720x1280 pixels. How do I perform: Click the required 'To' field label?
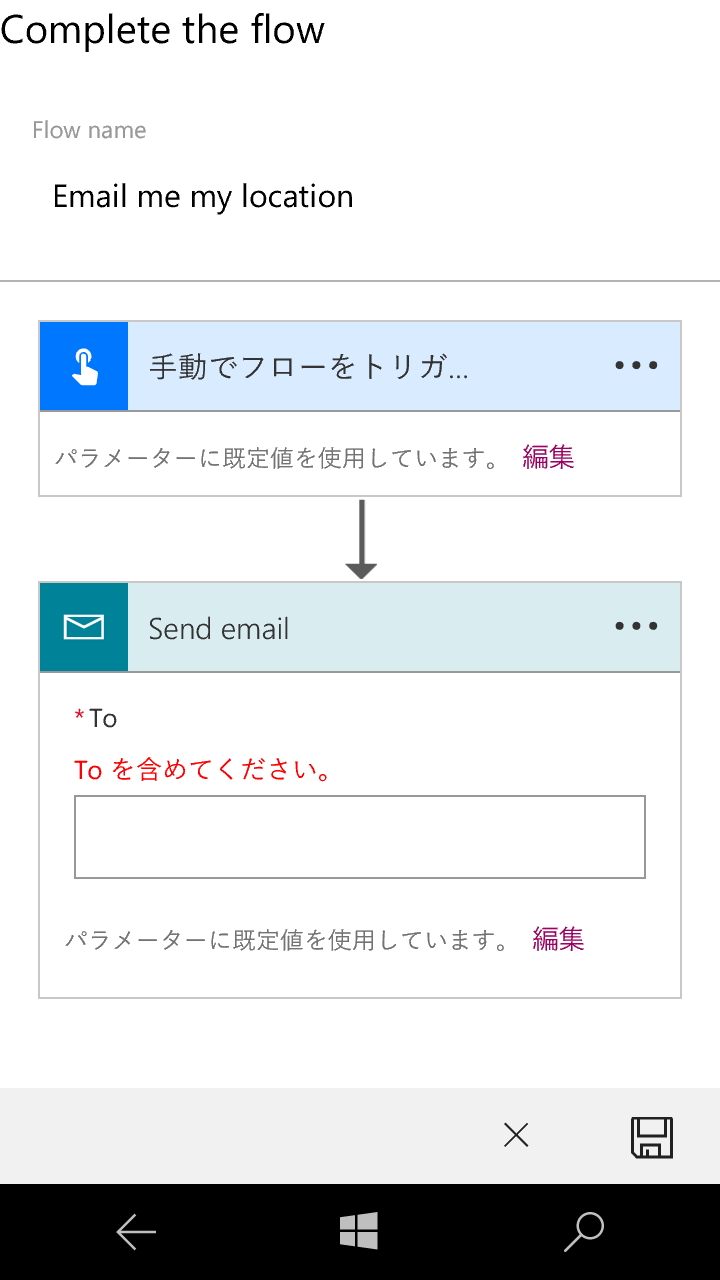(102, 718)
